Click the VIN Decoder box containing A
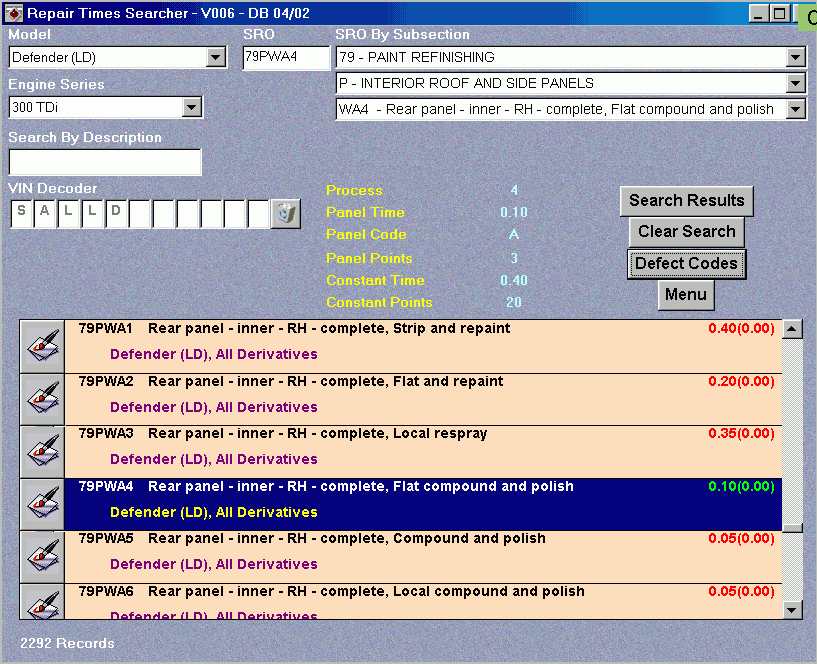This screenshot has width=817, height=664. pyautogui.click(x=45, y=214)
